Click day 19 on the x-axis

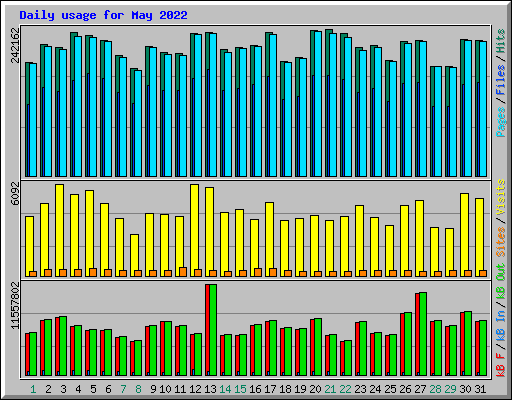click(300, 389)
